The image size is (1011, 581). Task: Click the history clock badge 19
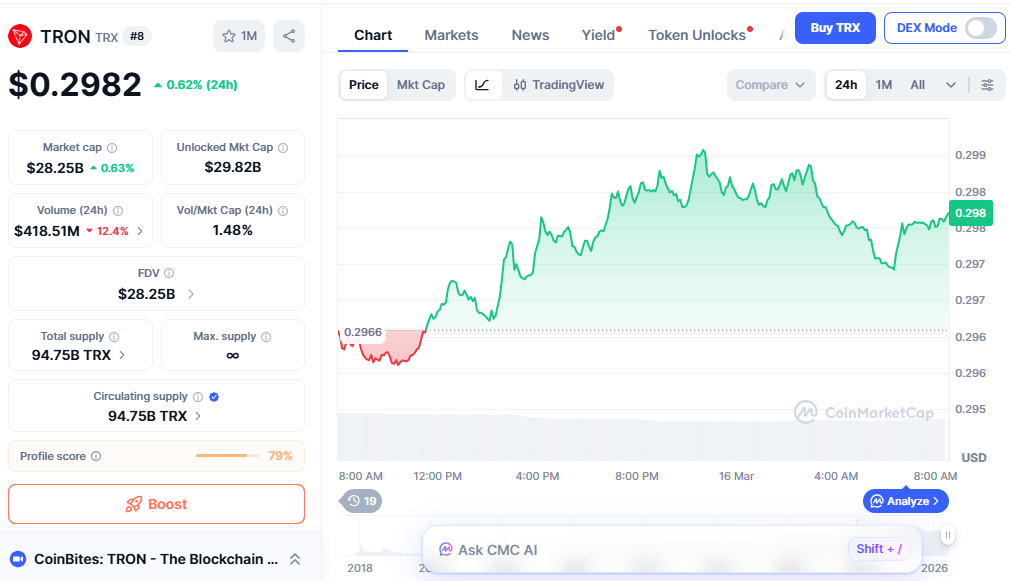click(361, 501)
